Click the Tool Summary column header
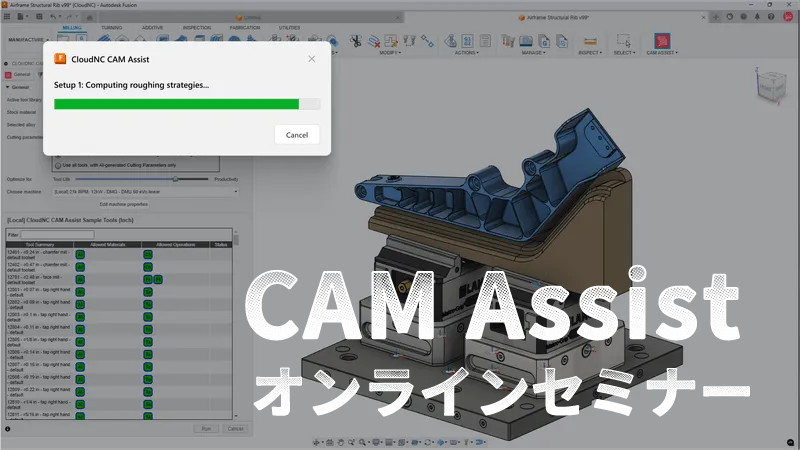The width and height of the screenshot is (800, 450). click(40, 245)
